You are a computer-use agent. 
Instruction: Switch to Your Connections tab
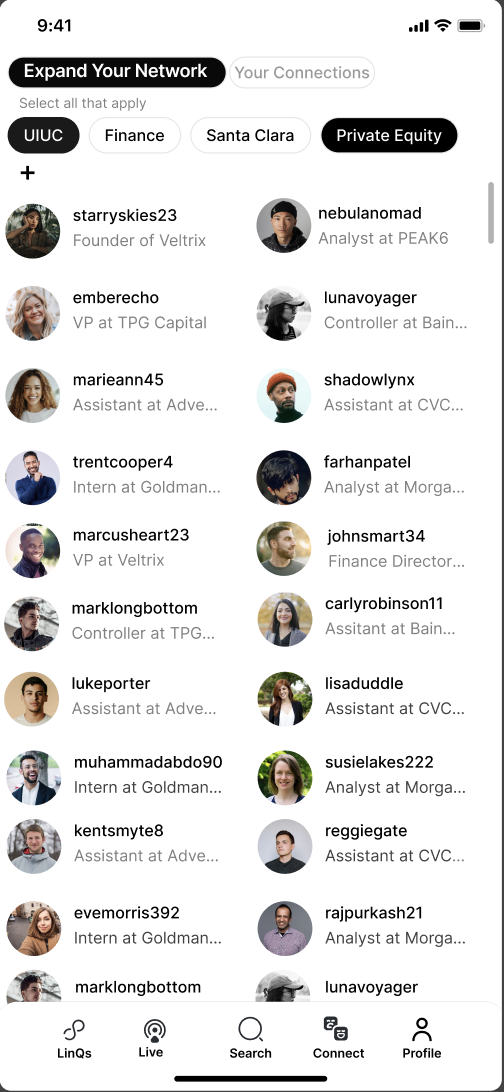302,72
